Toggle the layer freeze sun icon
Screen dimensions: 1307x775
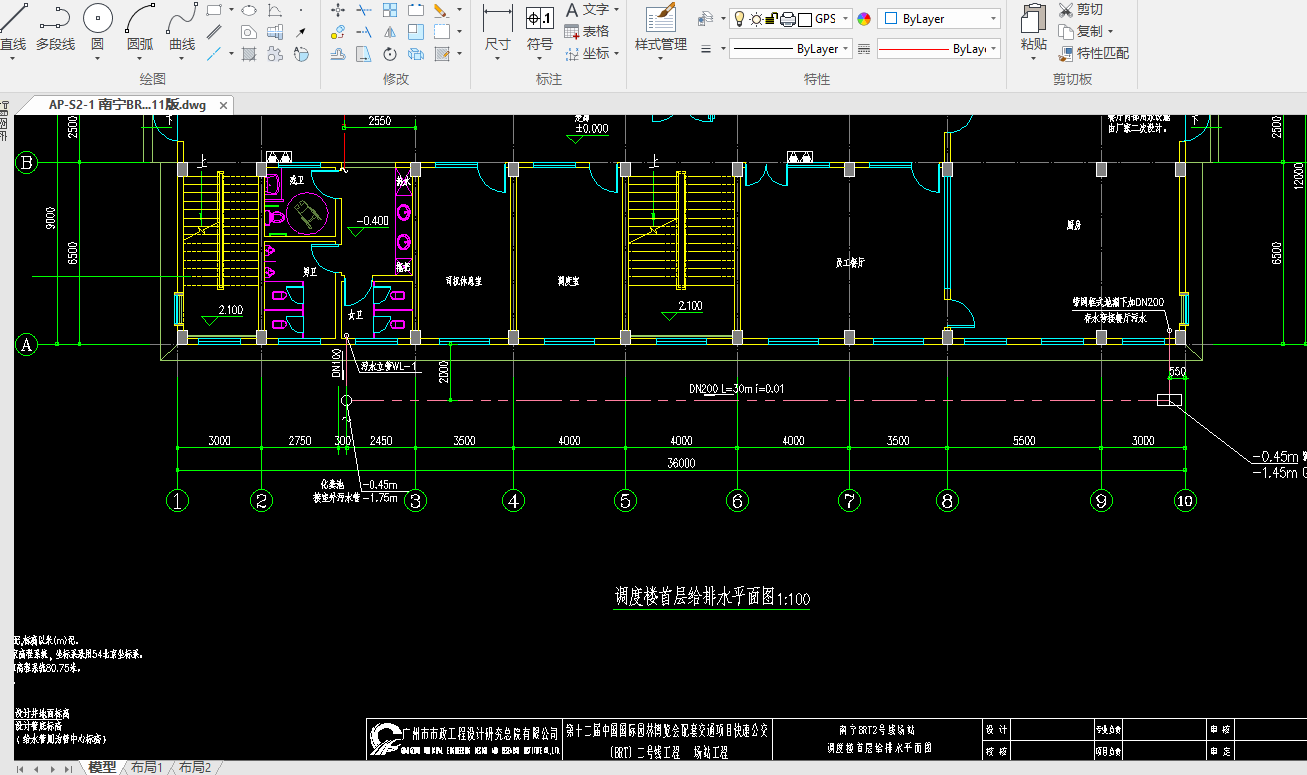click(x=756, y=19)
